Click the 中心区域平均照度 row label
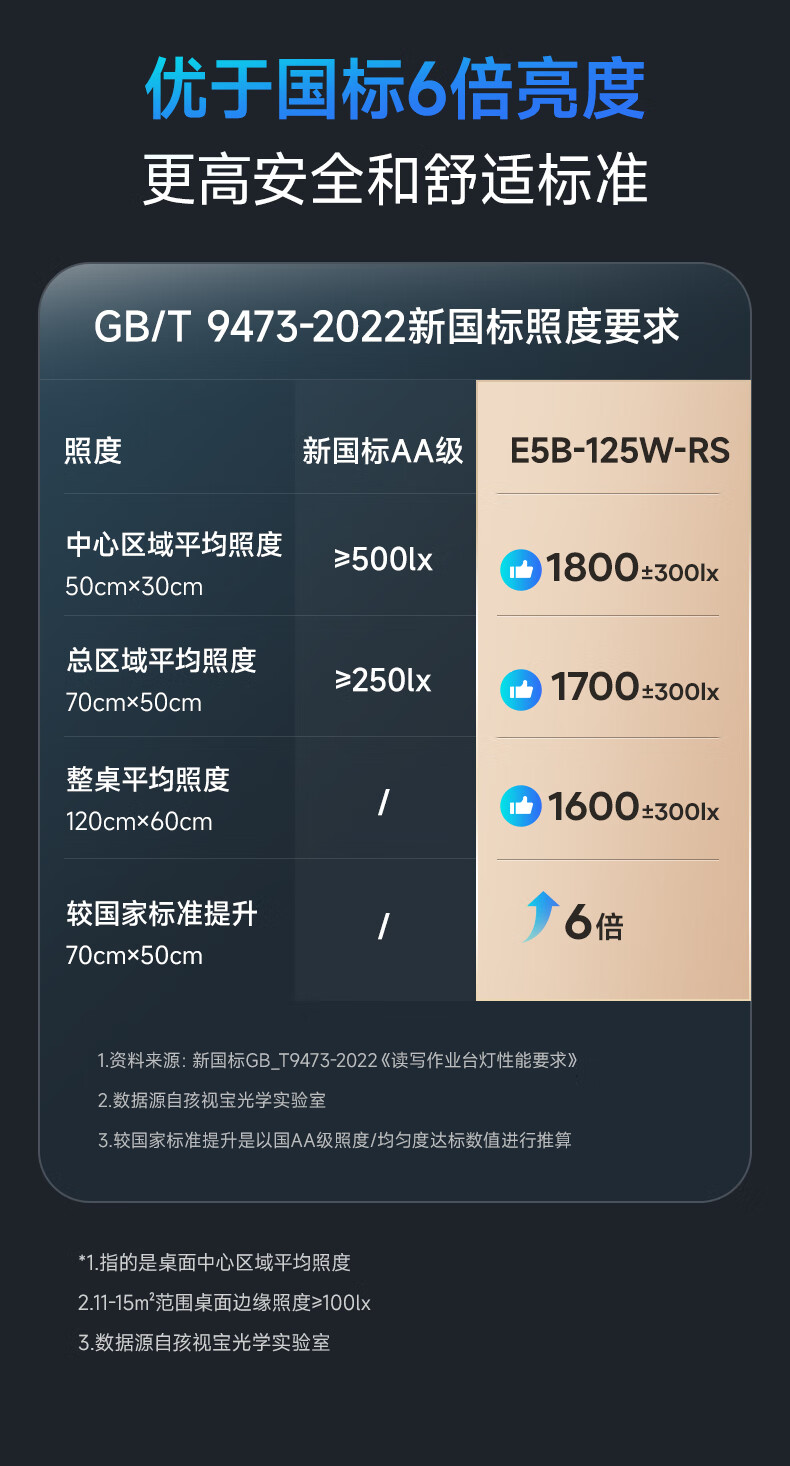 (x=174, y=545)
